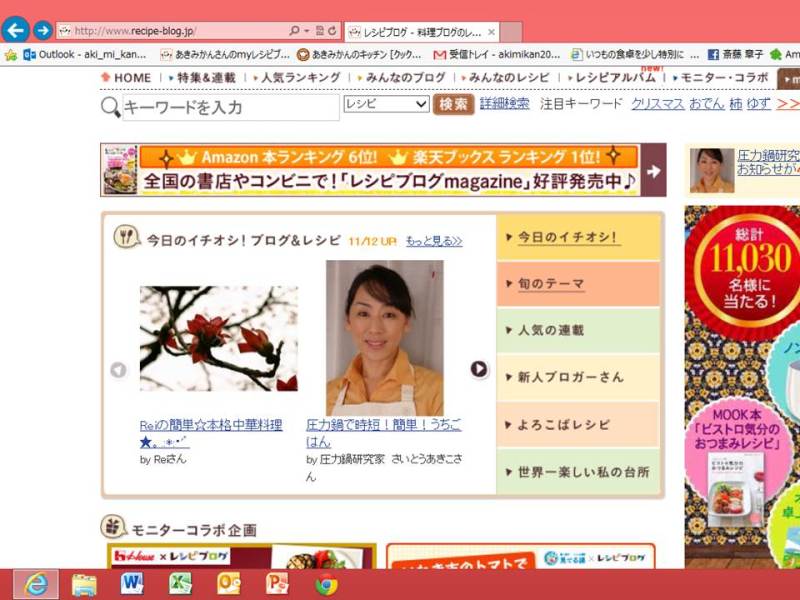
Task: Click the fork and knife 今日のイチオシ icon
Action: coord(126,237)
